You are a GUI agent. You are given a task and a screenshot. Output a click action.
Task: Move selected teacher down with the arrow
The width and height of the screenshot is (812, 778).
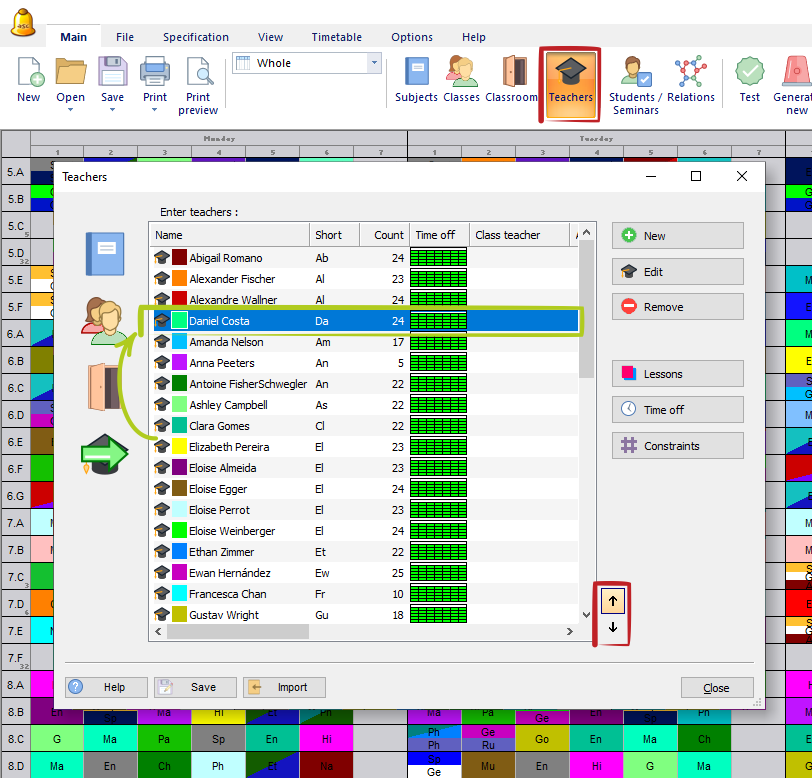coord(612,628)
